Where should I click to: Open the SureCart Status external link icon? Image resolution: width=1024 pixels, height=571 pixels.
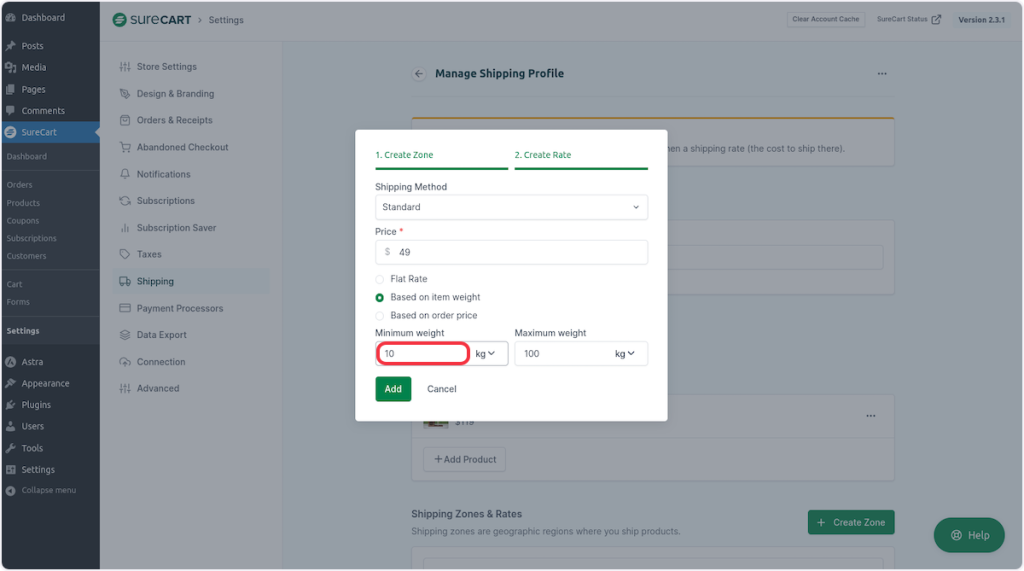coord(936,20)
